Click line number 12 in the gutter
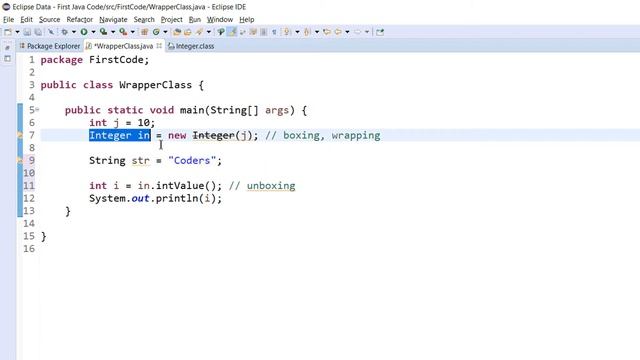 pyautogui.click(x=29, y=198)
